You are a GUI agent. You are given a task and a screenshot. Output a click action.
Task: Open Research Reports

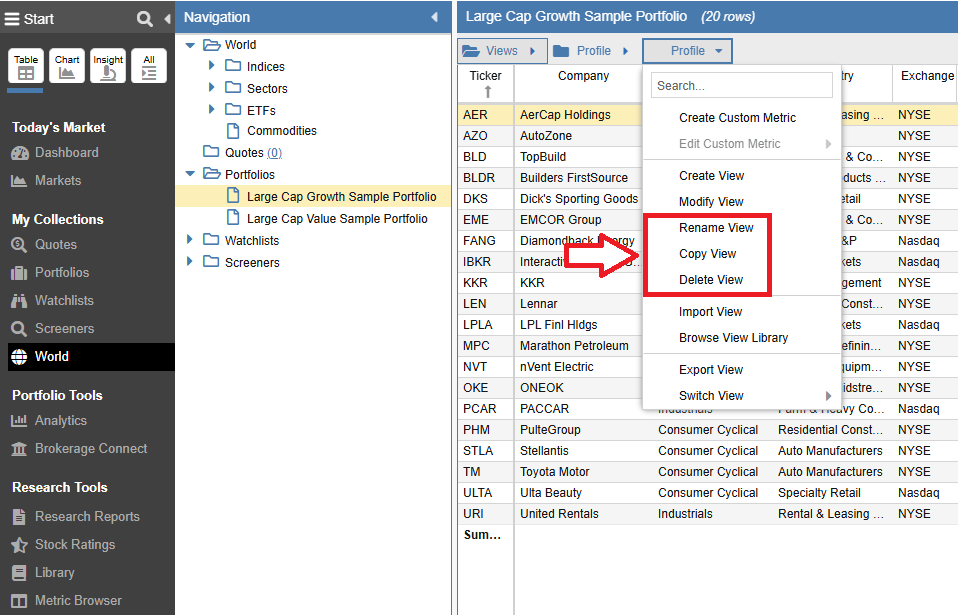tap(75, 517)
